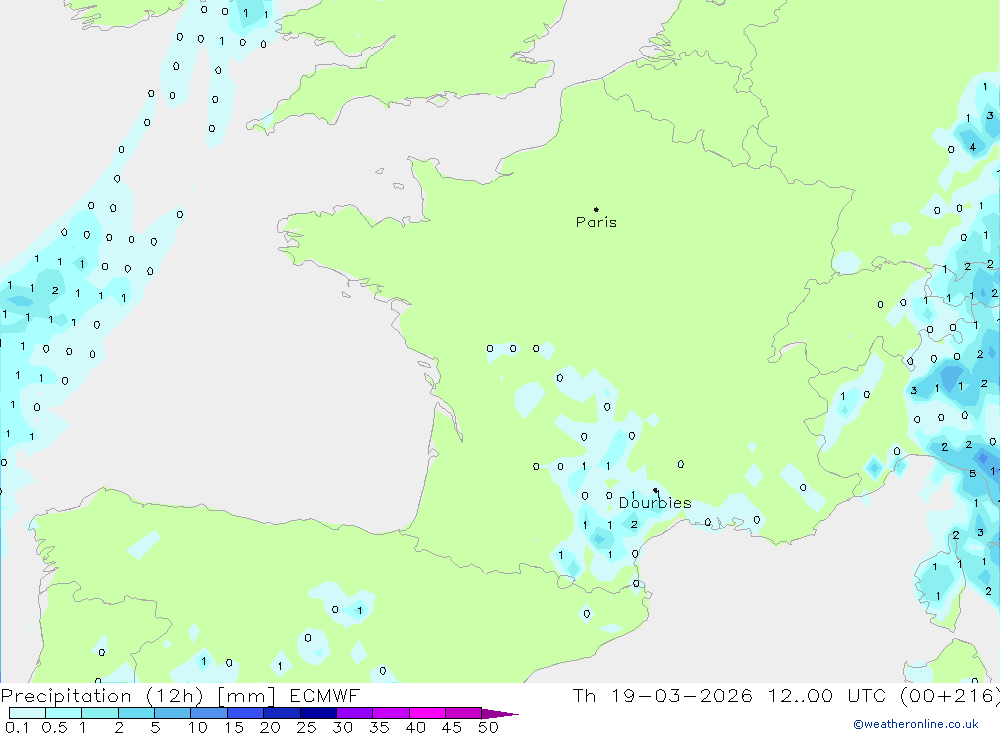1000x733 pixels.
Task: Click the '4' precipitation value on the map
Action: point(973,147)
